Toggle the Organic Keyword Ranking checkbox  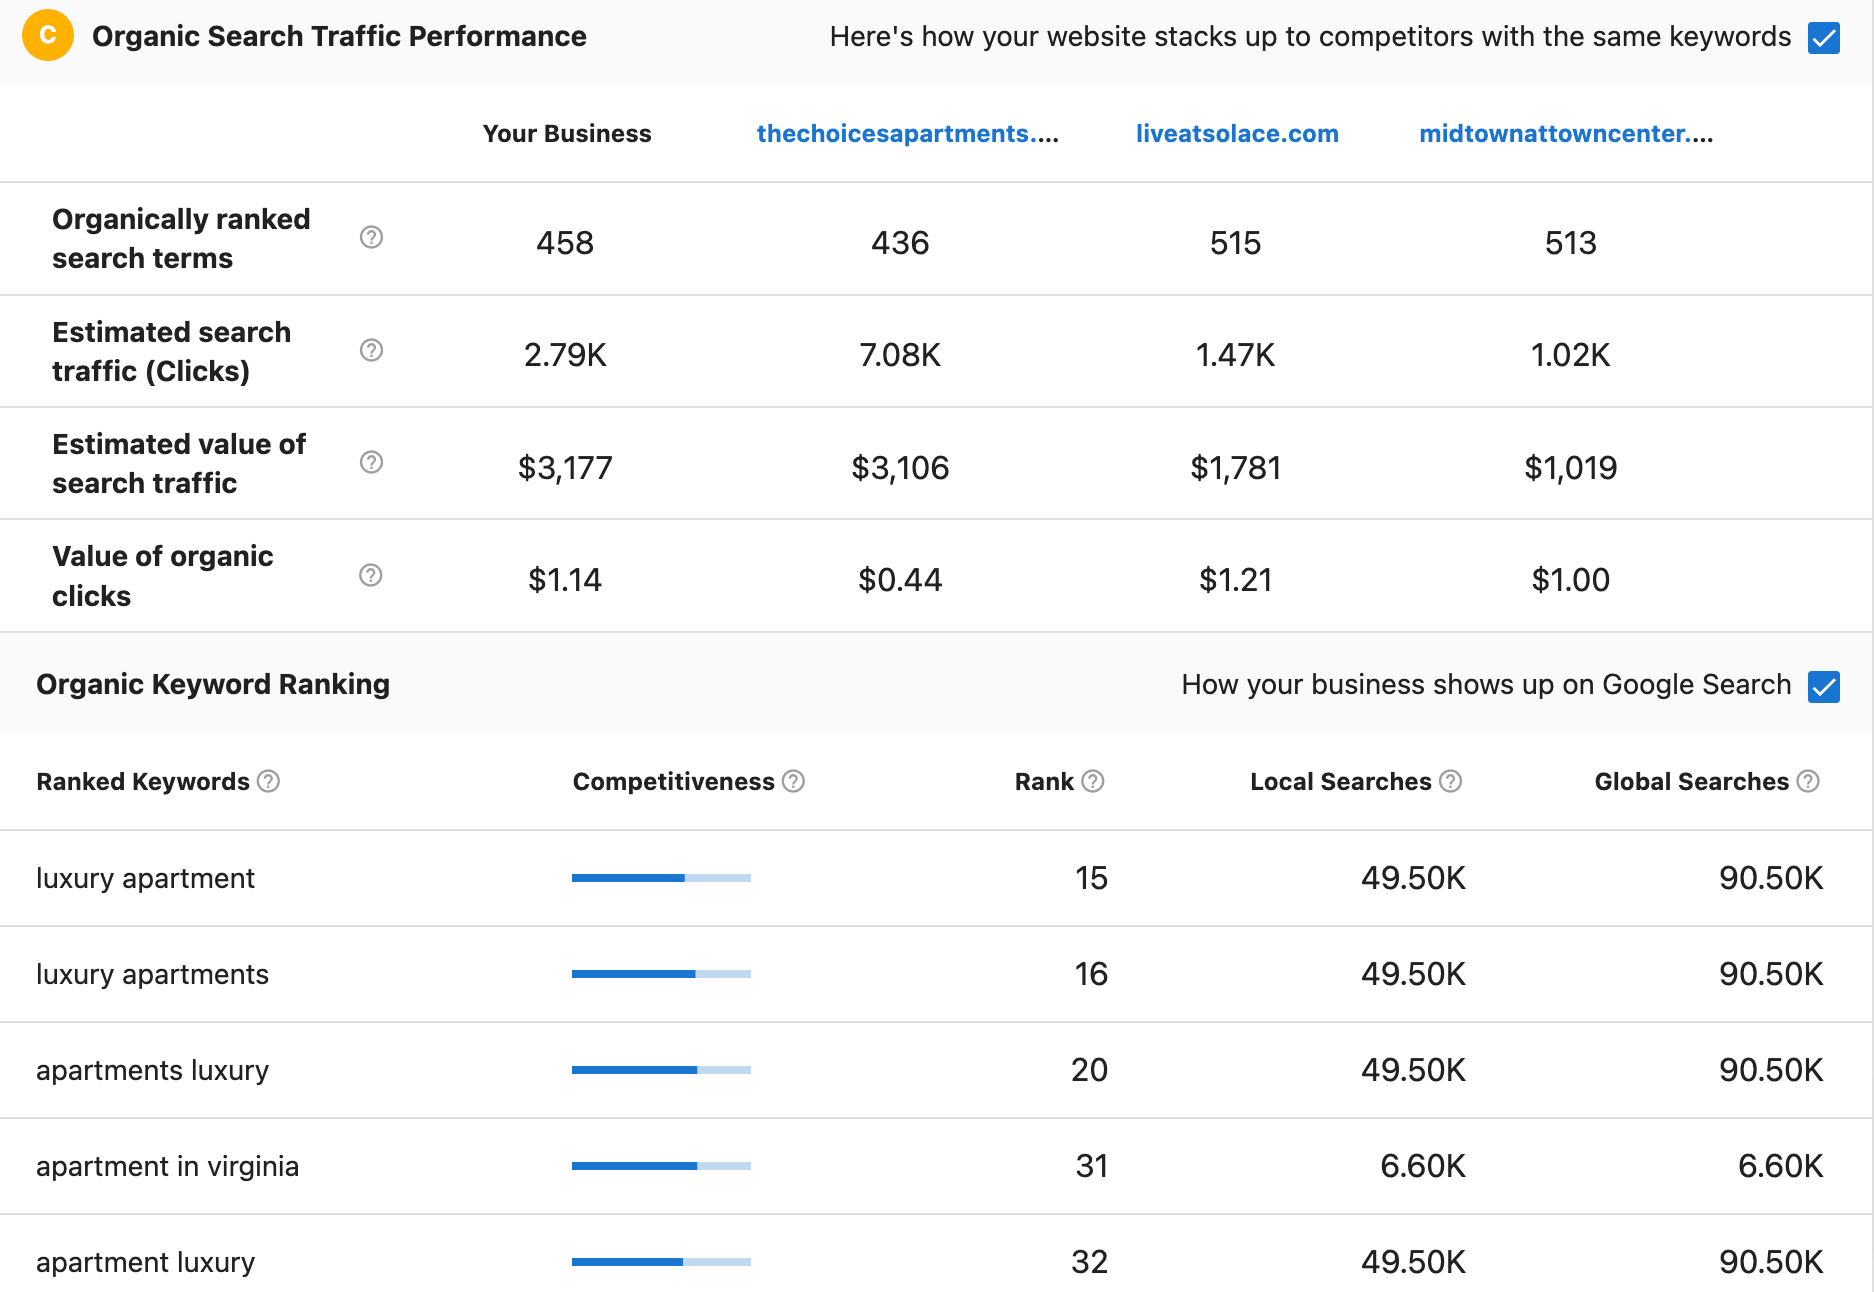pos(1826,686)
